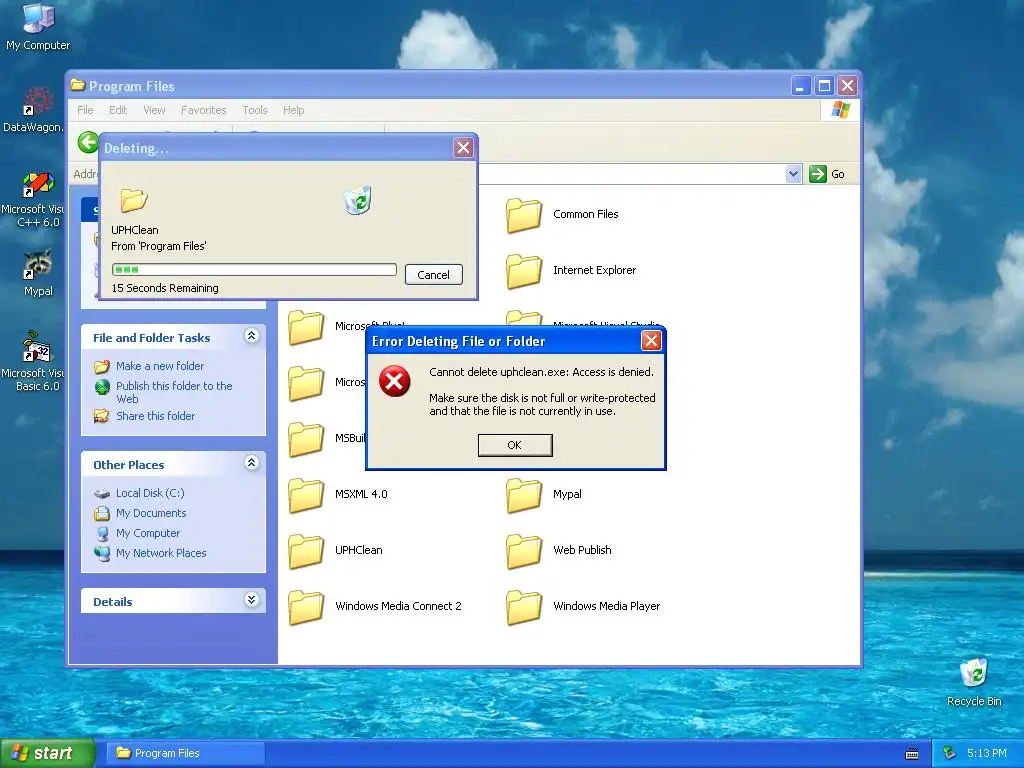This screenshot has height=768, width=1024.
Task: Select the MSBuild folder icon
Action: 306,438
